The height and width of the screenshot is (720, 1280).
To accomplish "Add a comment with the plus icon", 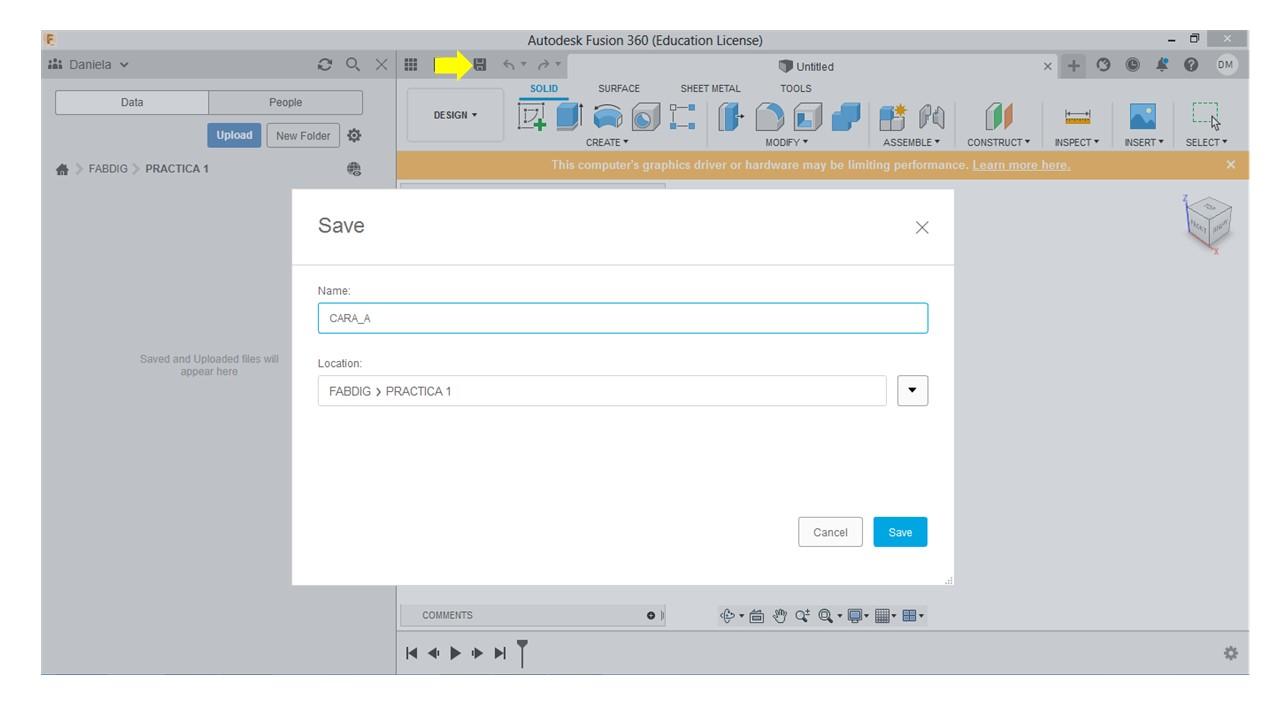I will click(651, 615).
